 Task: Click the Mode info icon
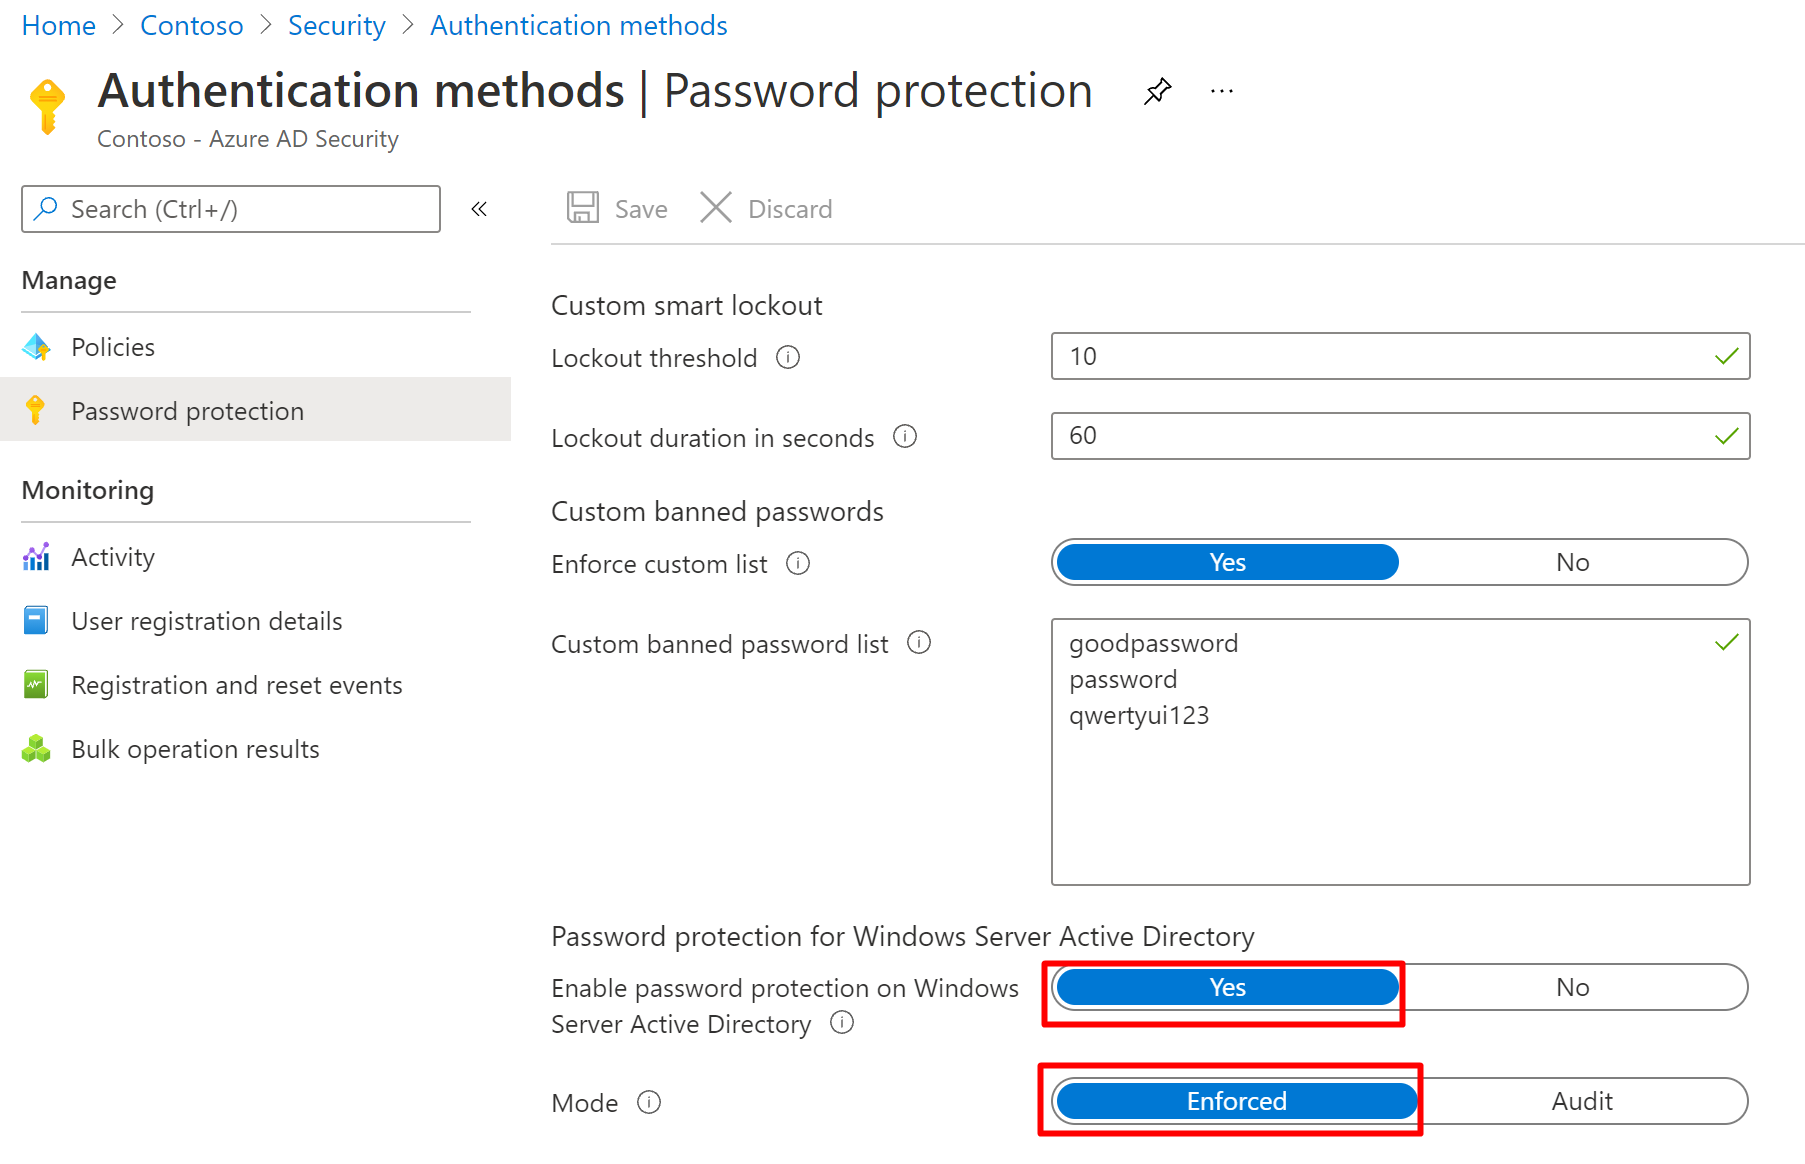pyautogui.click(x=649, y=1102)
